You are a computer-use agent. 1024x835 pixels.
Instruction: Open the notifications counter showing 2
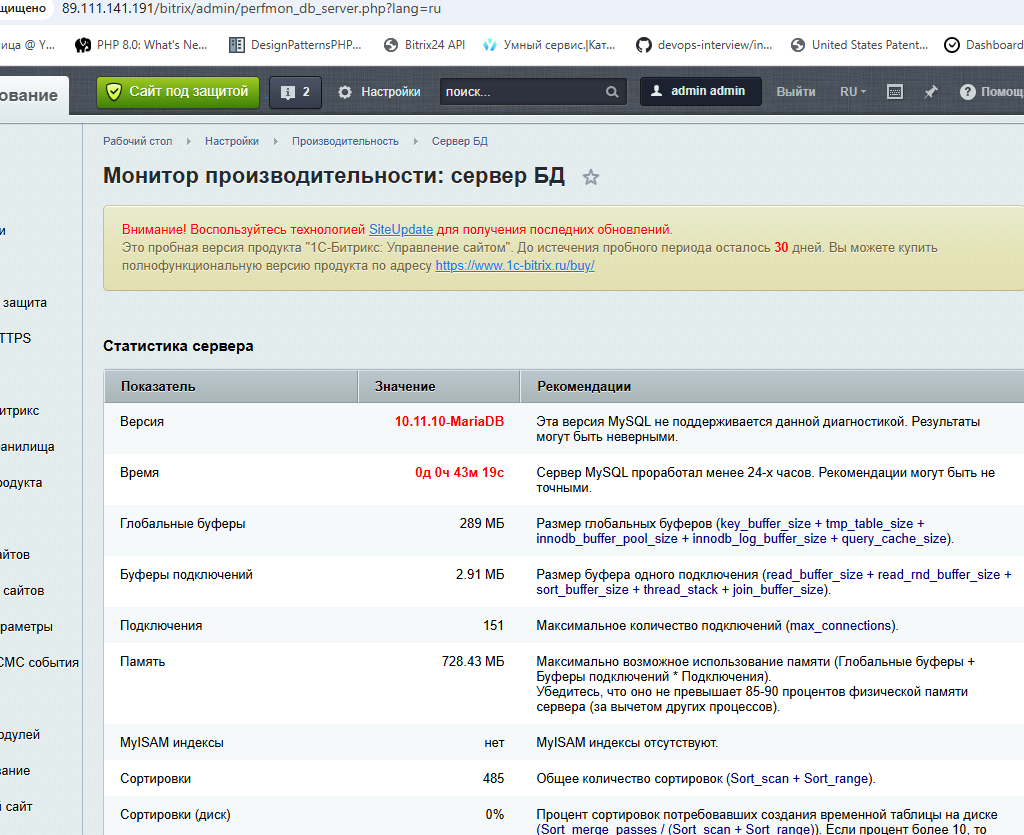coord(295,92)
